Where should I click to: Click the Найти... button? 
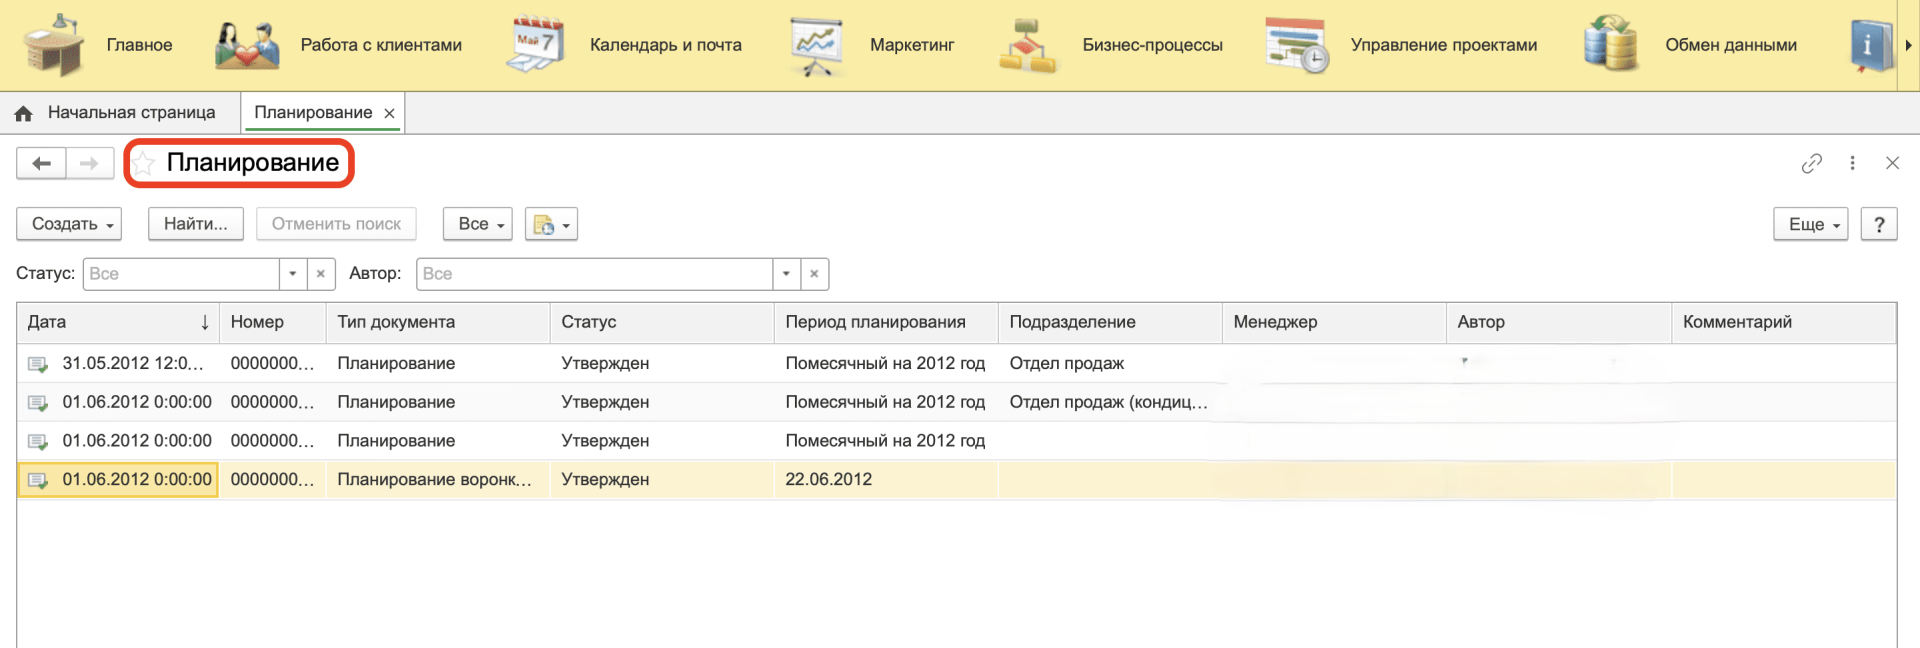pyautogui.click(x=196, y=224)
